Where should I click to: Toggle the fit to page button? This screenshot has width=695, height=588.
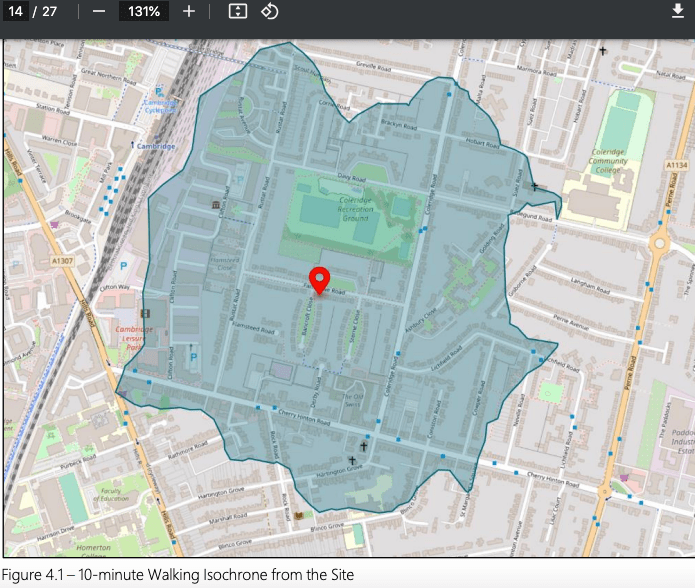237,11
